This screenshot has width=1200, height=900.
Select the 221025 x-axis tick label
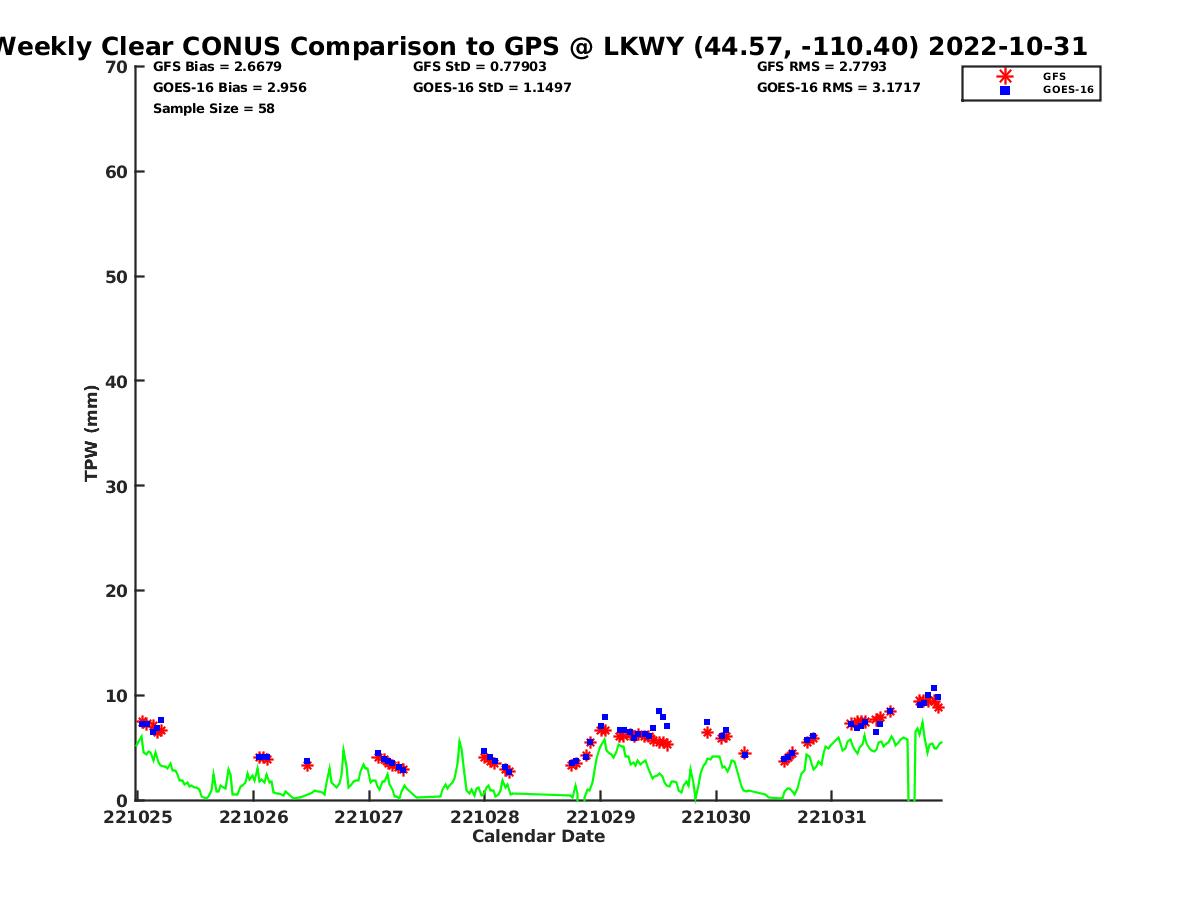click(138, 817)
